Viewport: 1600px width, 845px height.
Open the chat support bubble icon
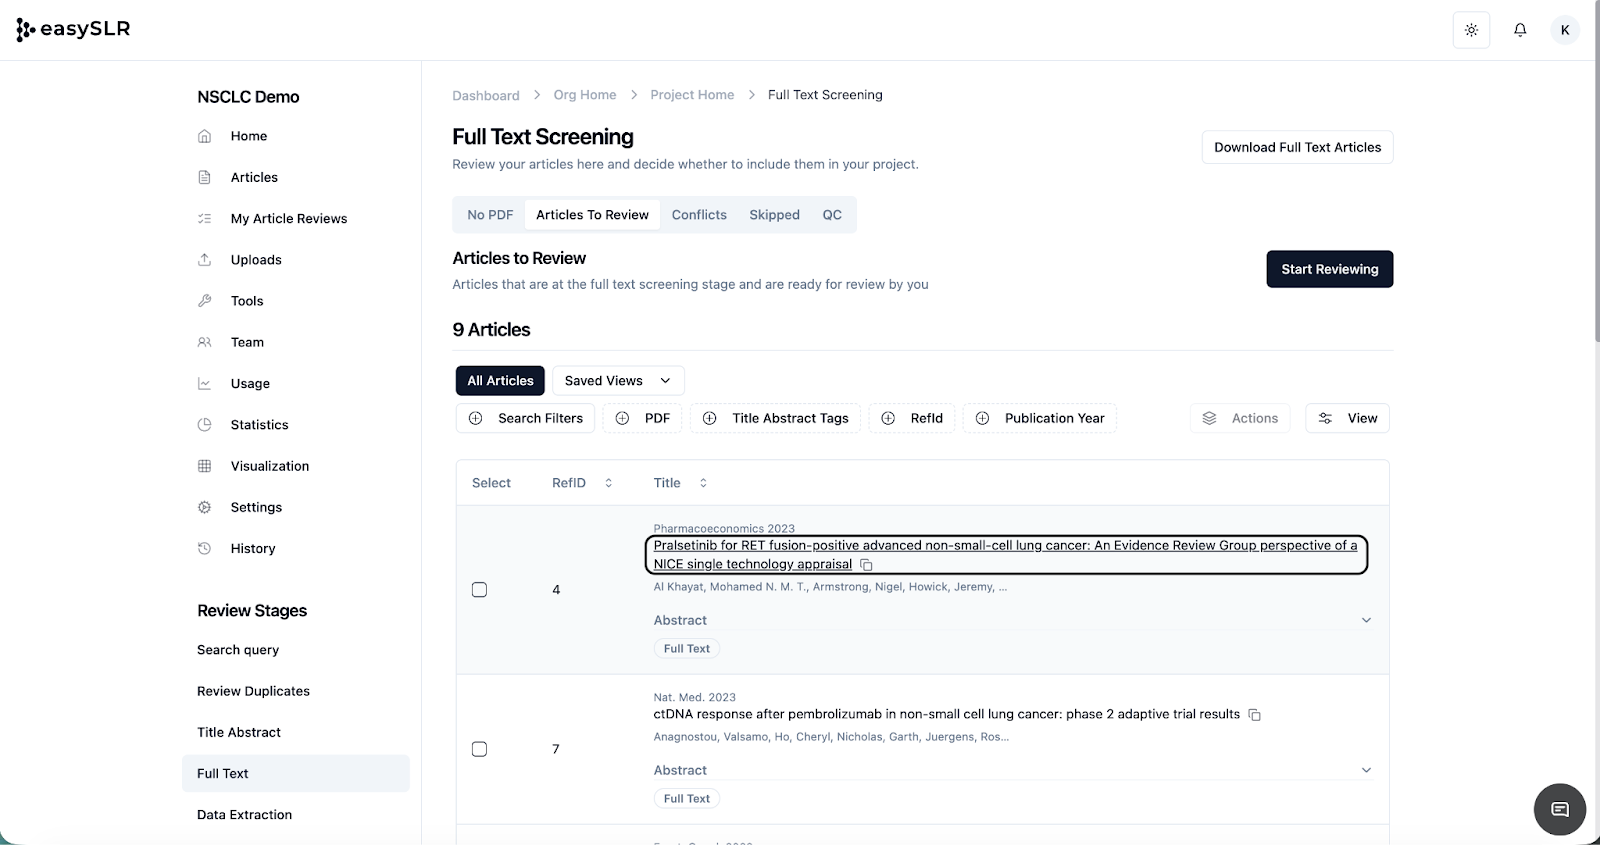click(1559, 809)
